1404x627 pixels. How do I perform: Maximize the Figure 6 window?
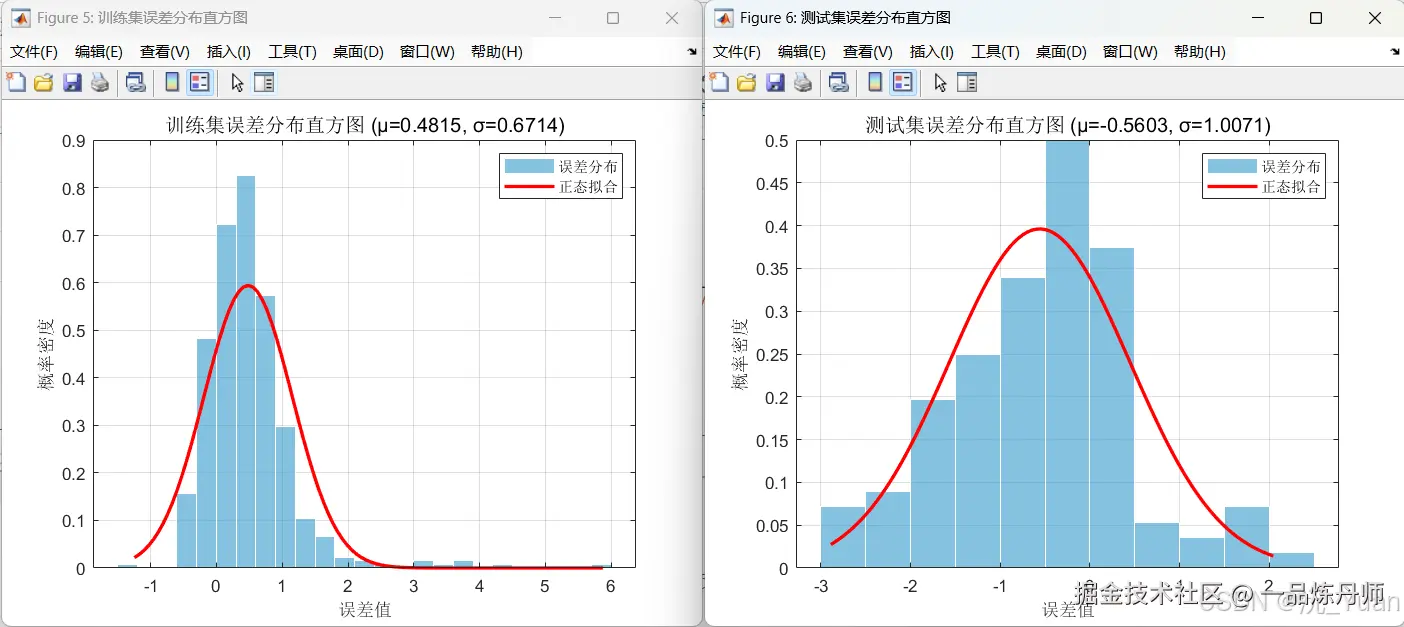click(1316, 18)
